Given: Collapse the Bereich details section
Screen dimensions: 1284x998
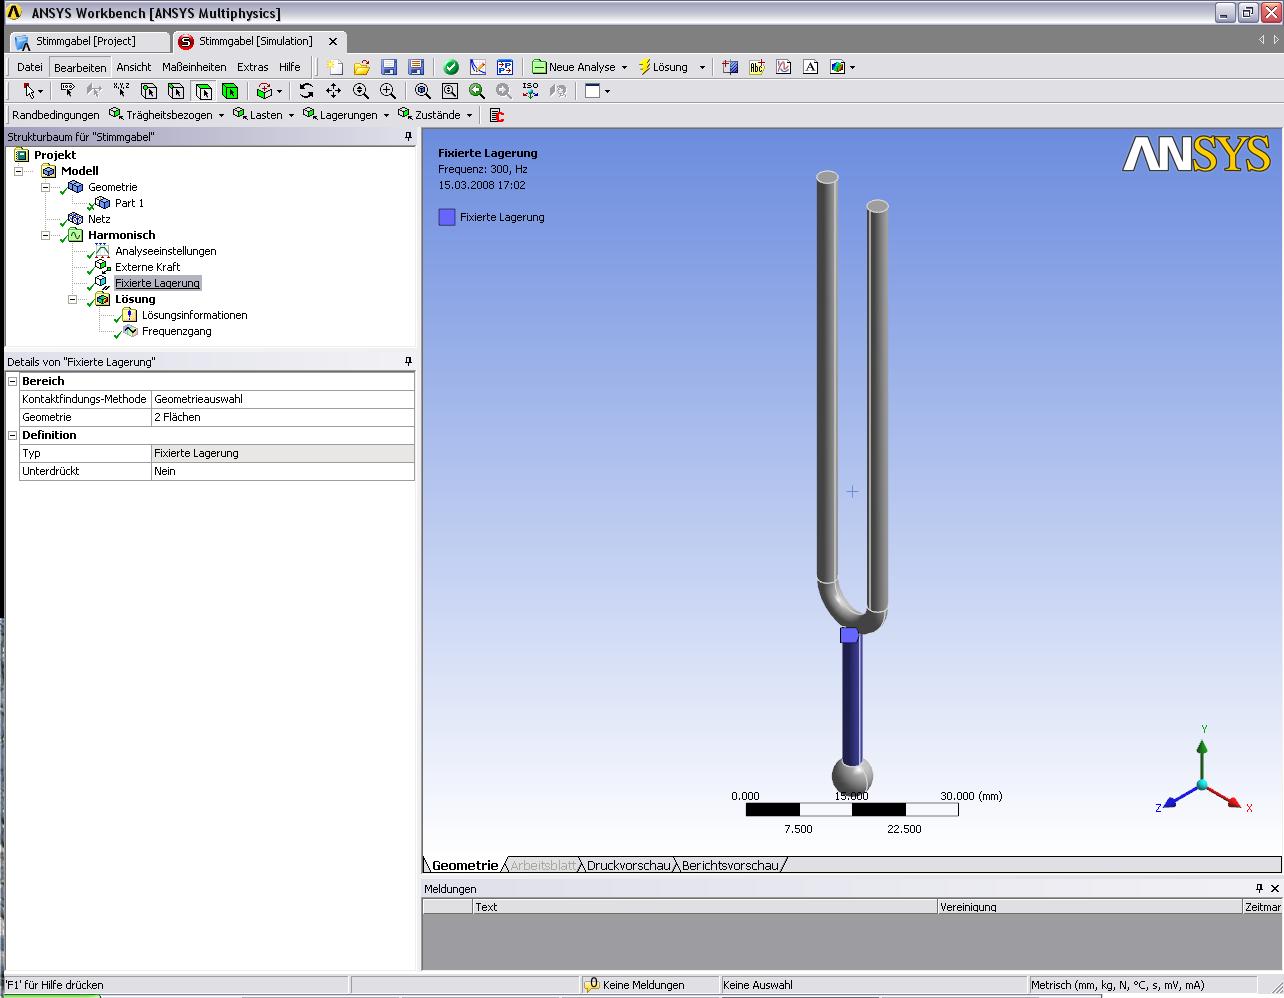Looking at the screenshot, I should (x=13, y=381).
